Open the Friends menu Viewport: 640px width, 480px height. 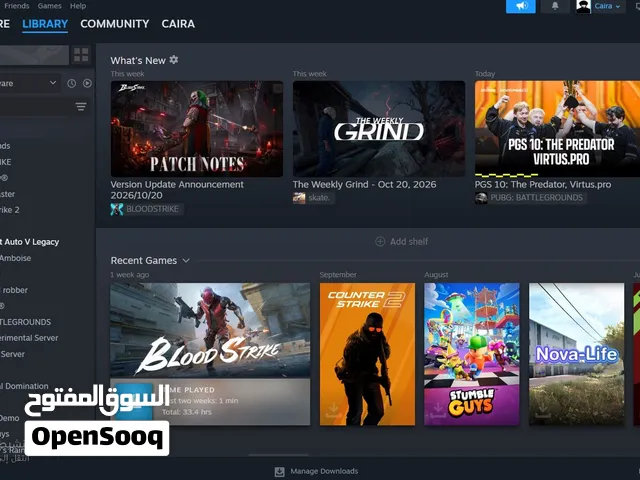[x=16, y=6]
